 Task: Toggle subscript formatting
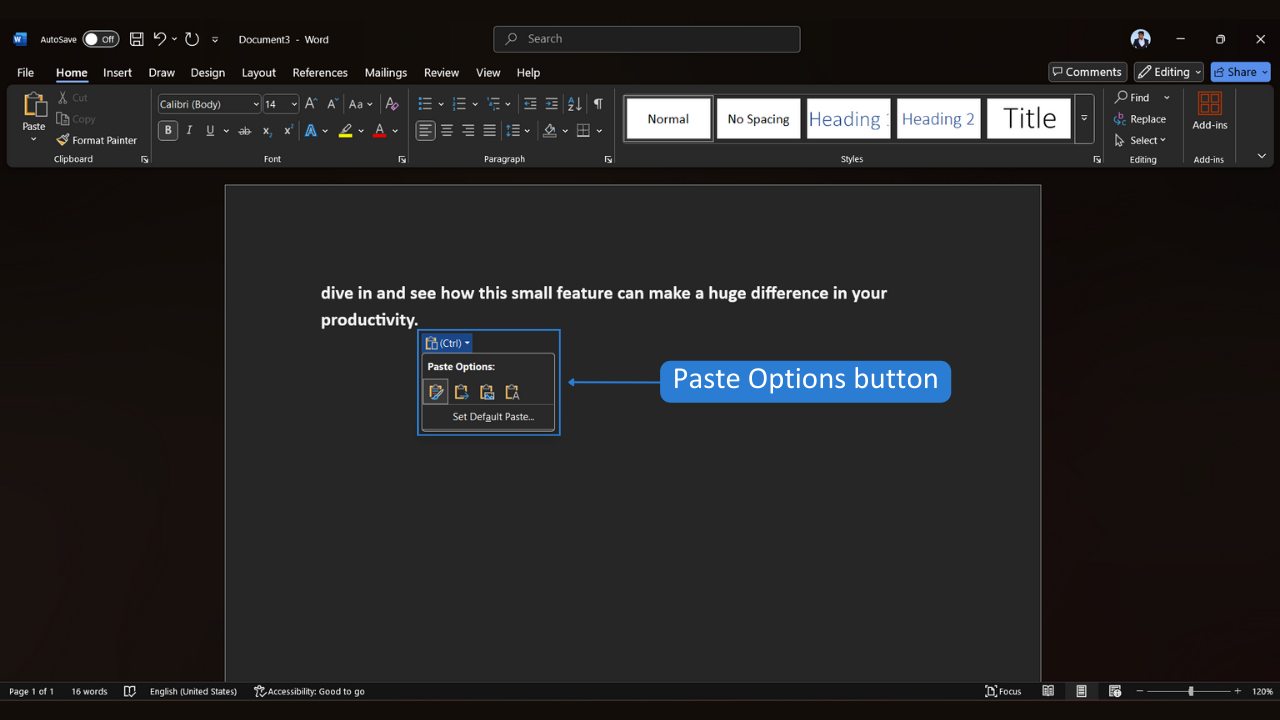tap(267, 130)
